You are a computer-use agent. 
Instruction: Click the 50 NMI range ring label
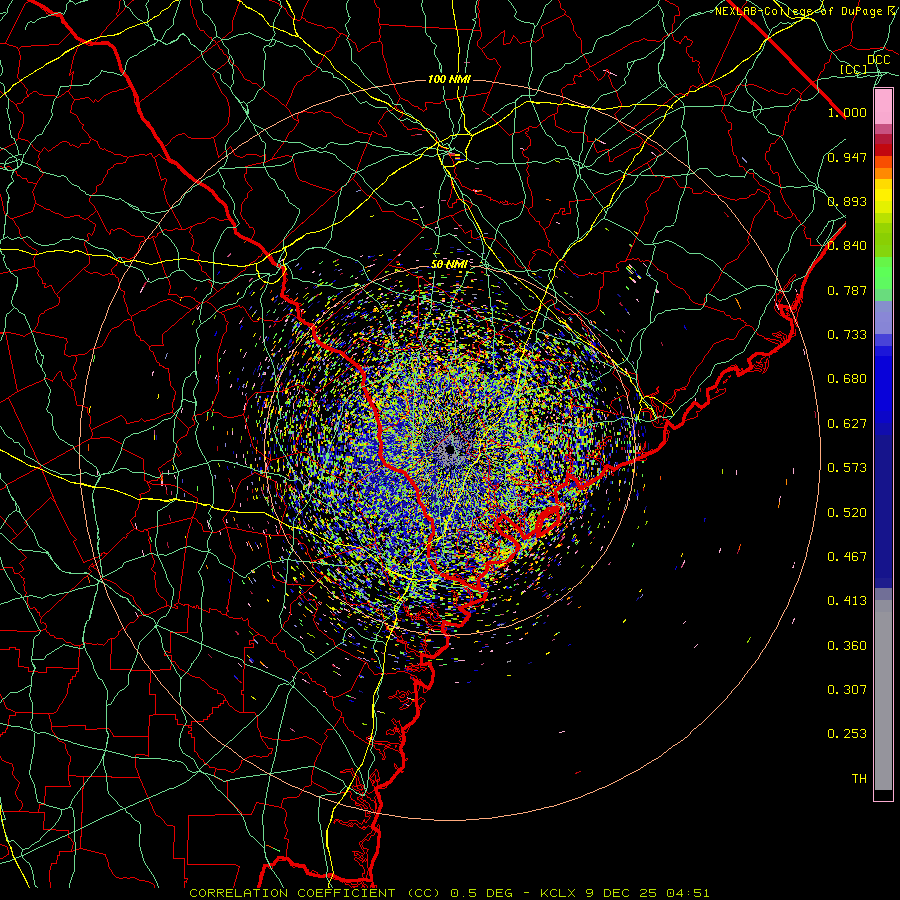(449, 265)
